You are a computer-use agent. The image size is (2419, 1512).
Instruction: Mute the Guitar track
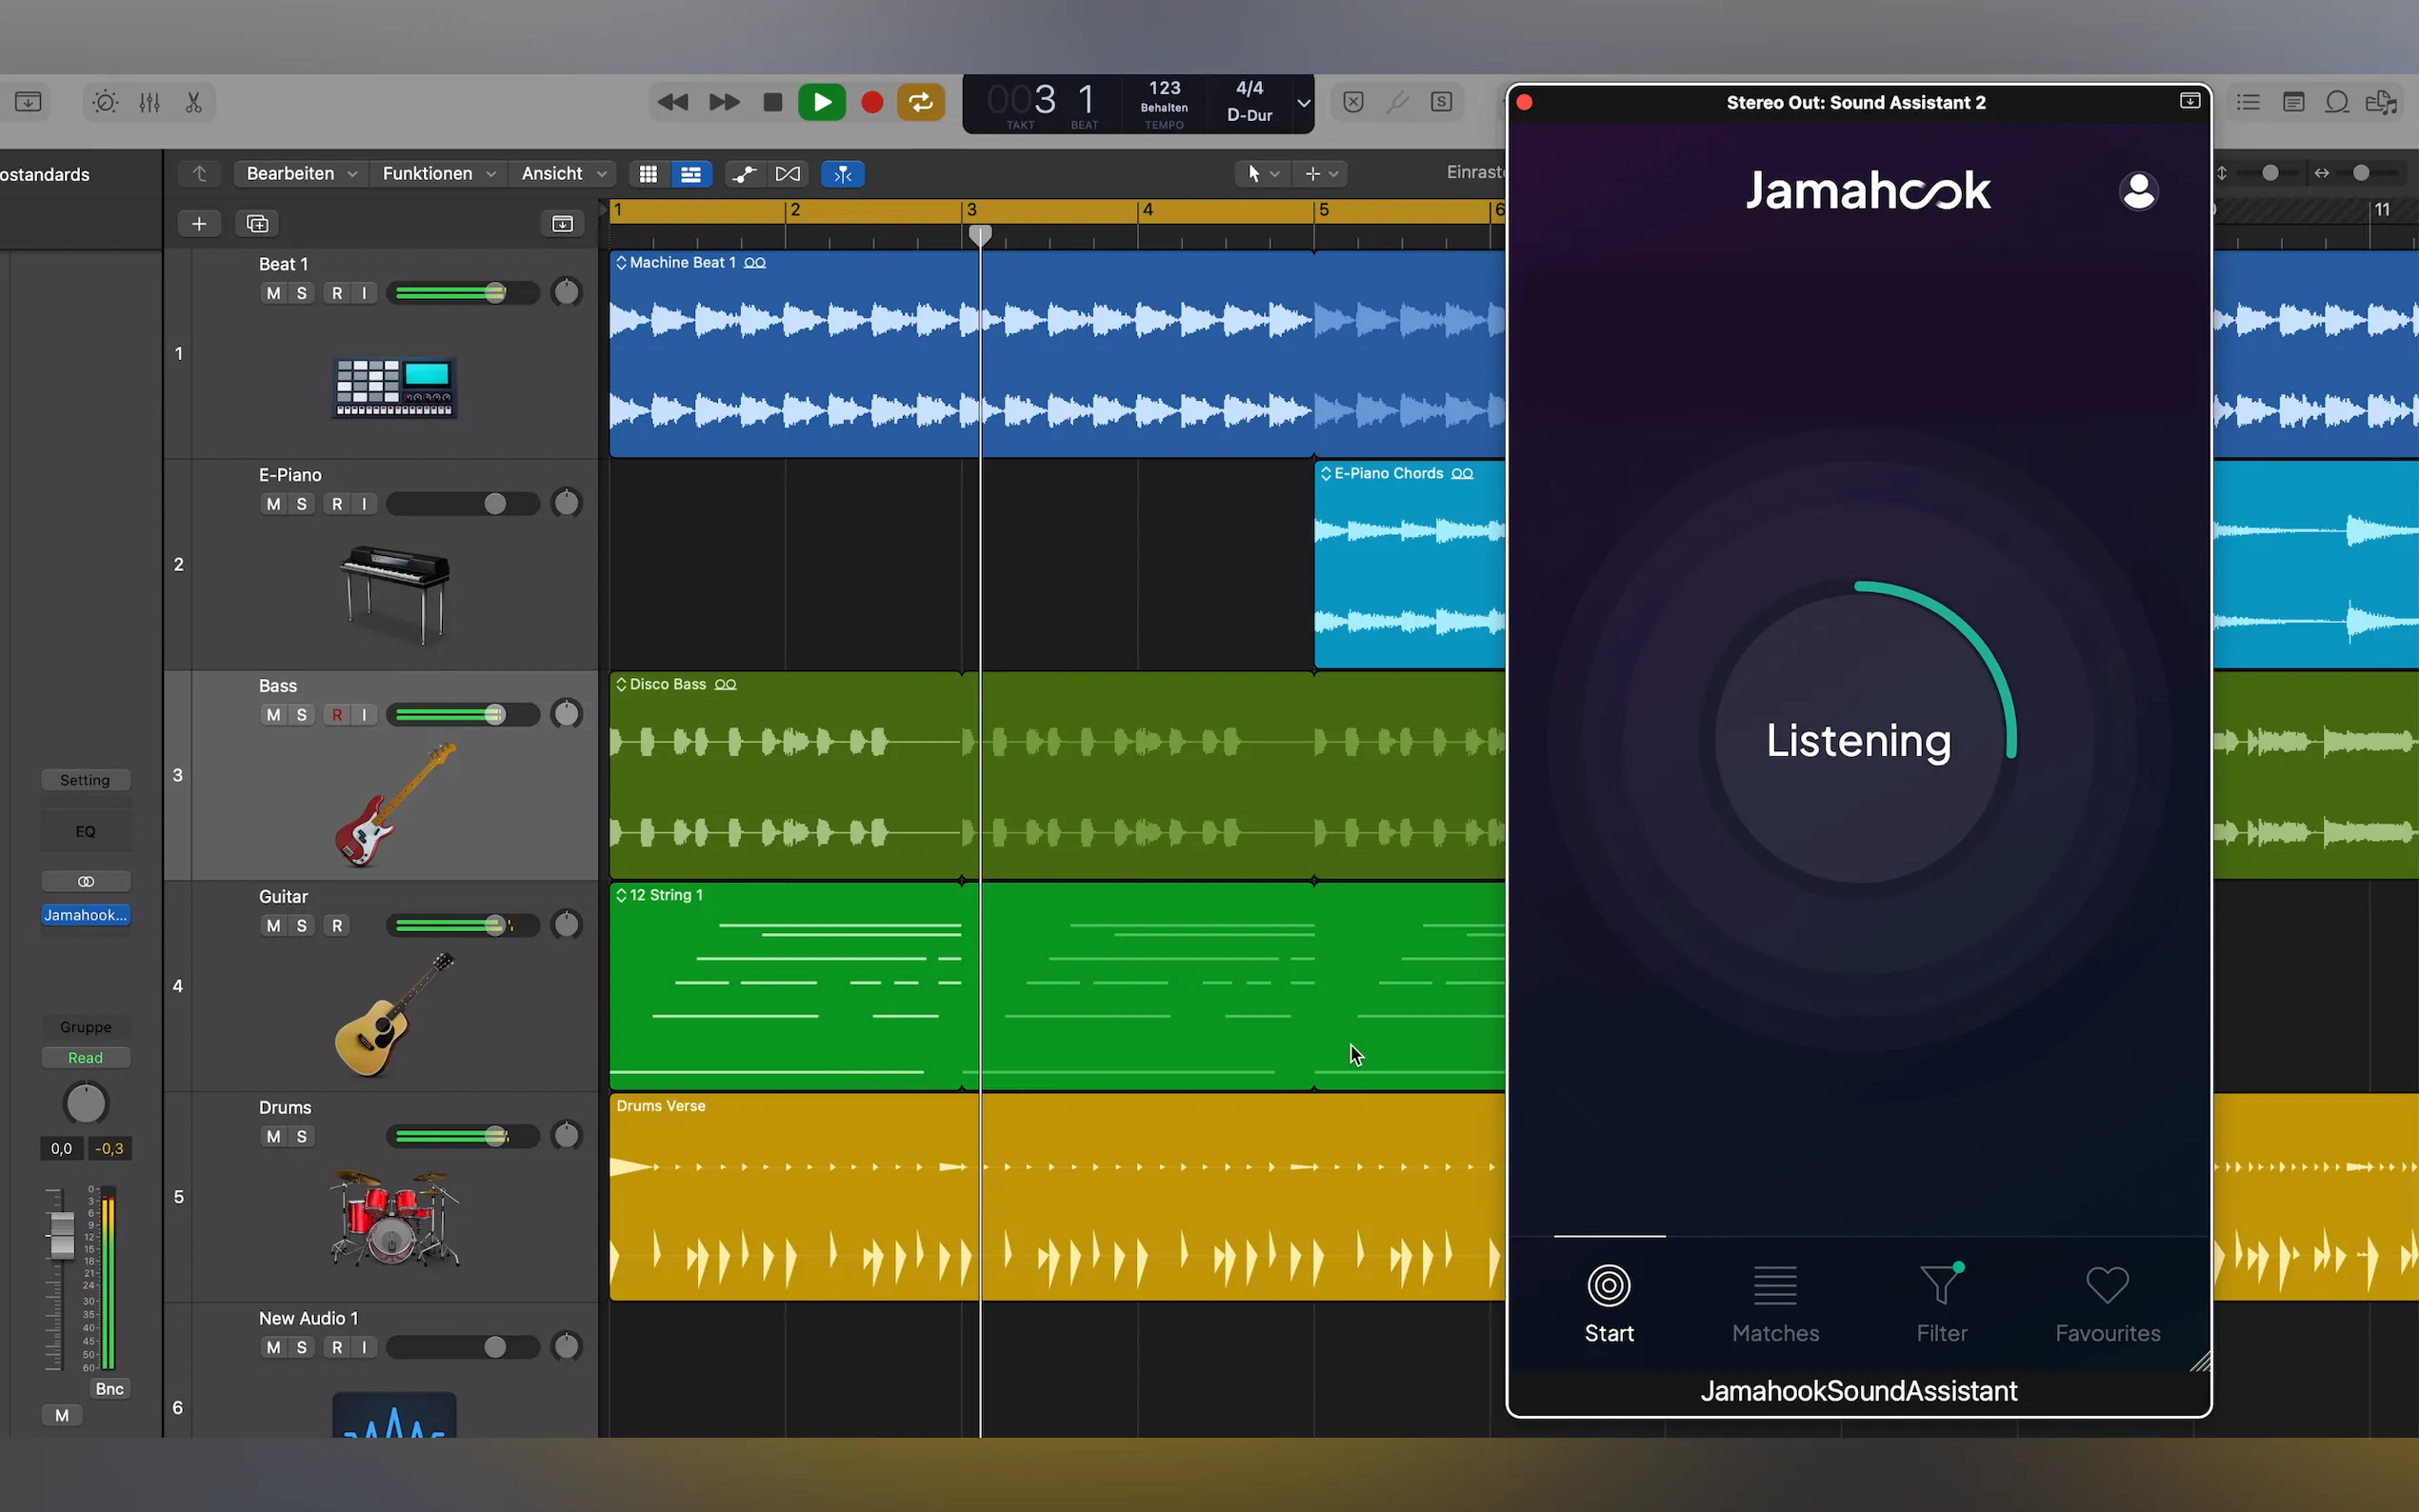(x=273, y=926)
